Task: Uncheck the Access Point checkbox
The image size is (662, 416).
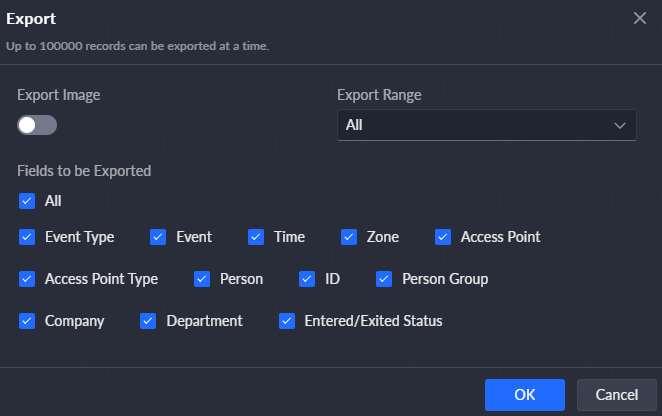Action: point(443,237)
